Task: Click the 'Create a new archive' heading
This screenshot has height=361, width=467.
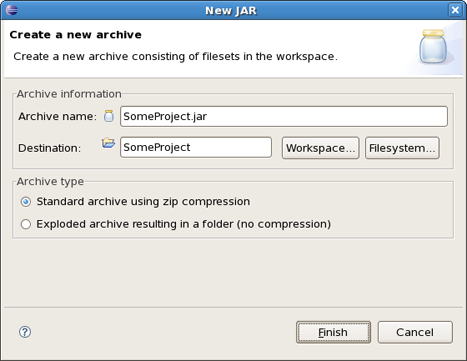Action: click(76, 35)
